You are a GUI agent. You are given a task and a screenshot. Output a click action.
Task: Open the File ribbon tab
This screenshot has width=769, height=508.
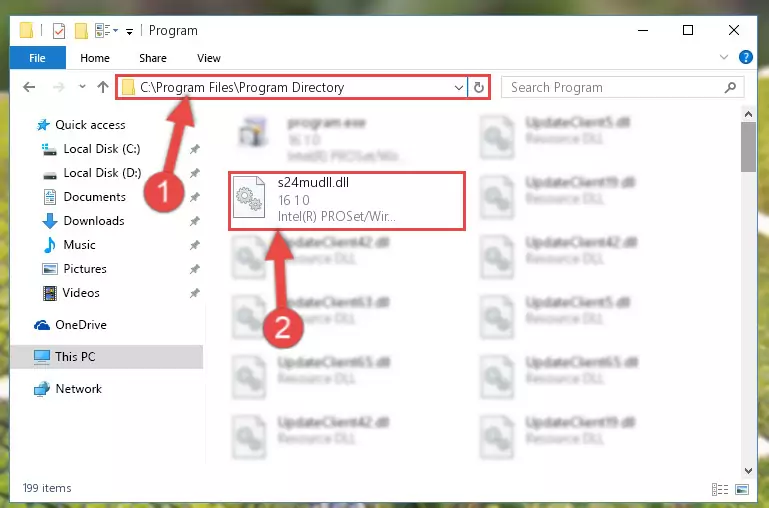38,58
